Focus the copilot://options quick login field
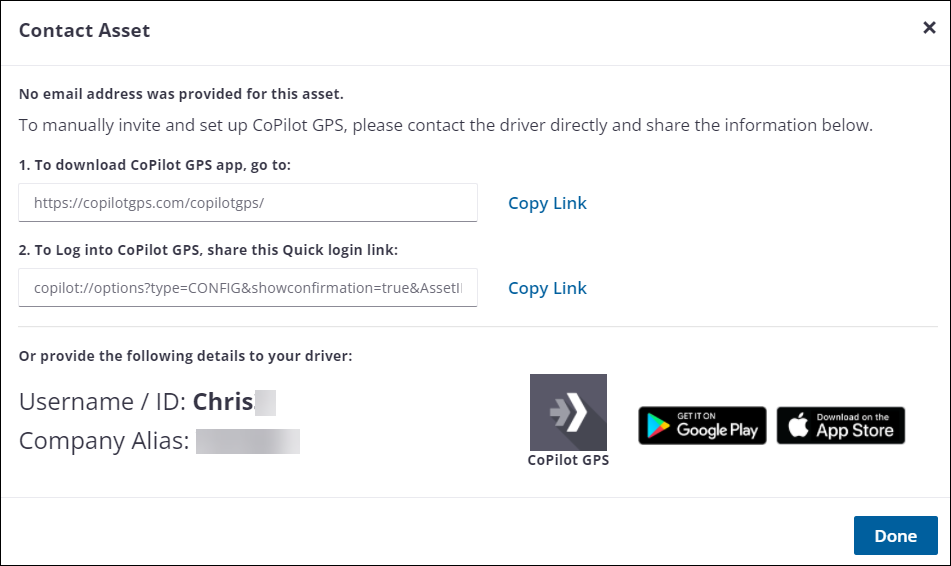The width and height of the screenshot is (951, 566). click(248, 288)
